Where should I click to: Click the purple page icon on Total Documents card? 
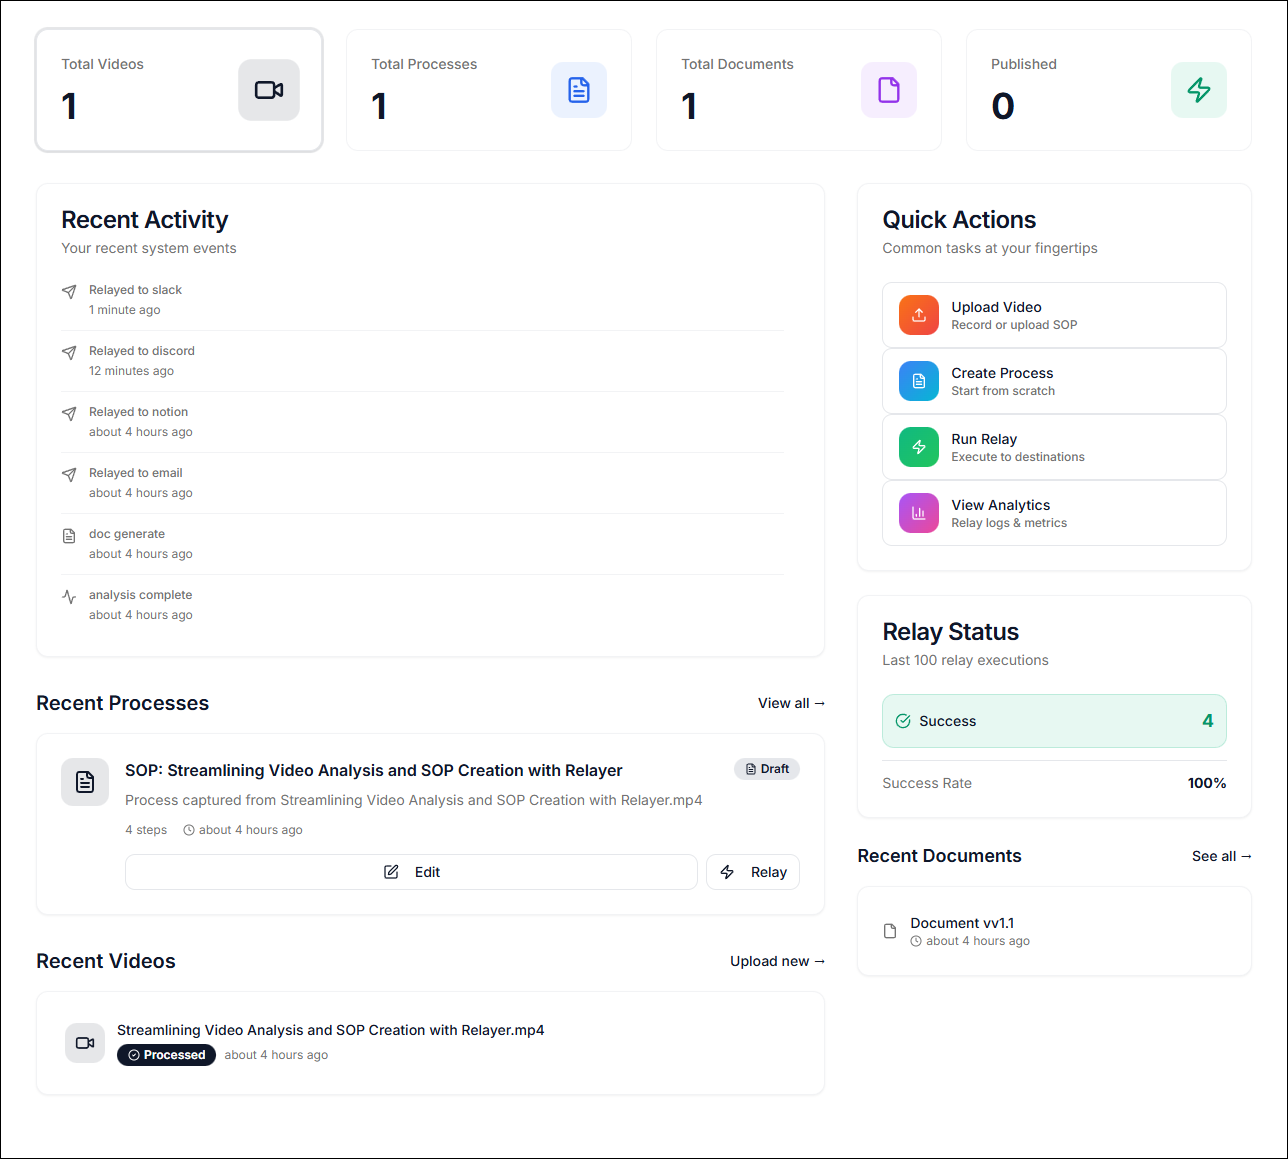(888, 89)
